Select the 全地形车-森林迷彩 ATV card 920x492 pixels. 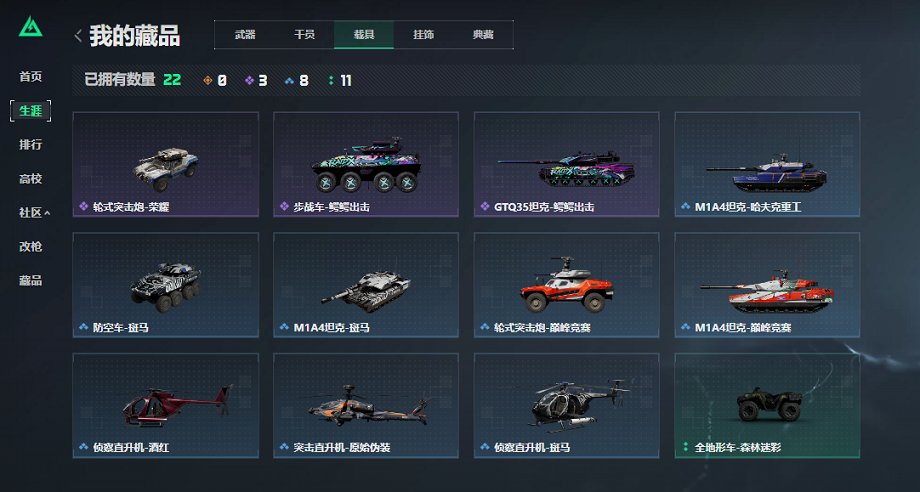[767, 405]
